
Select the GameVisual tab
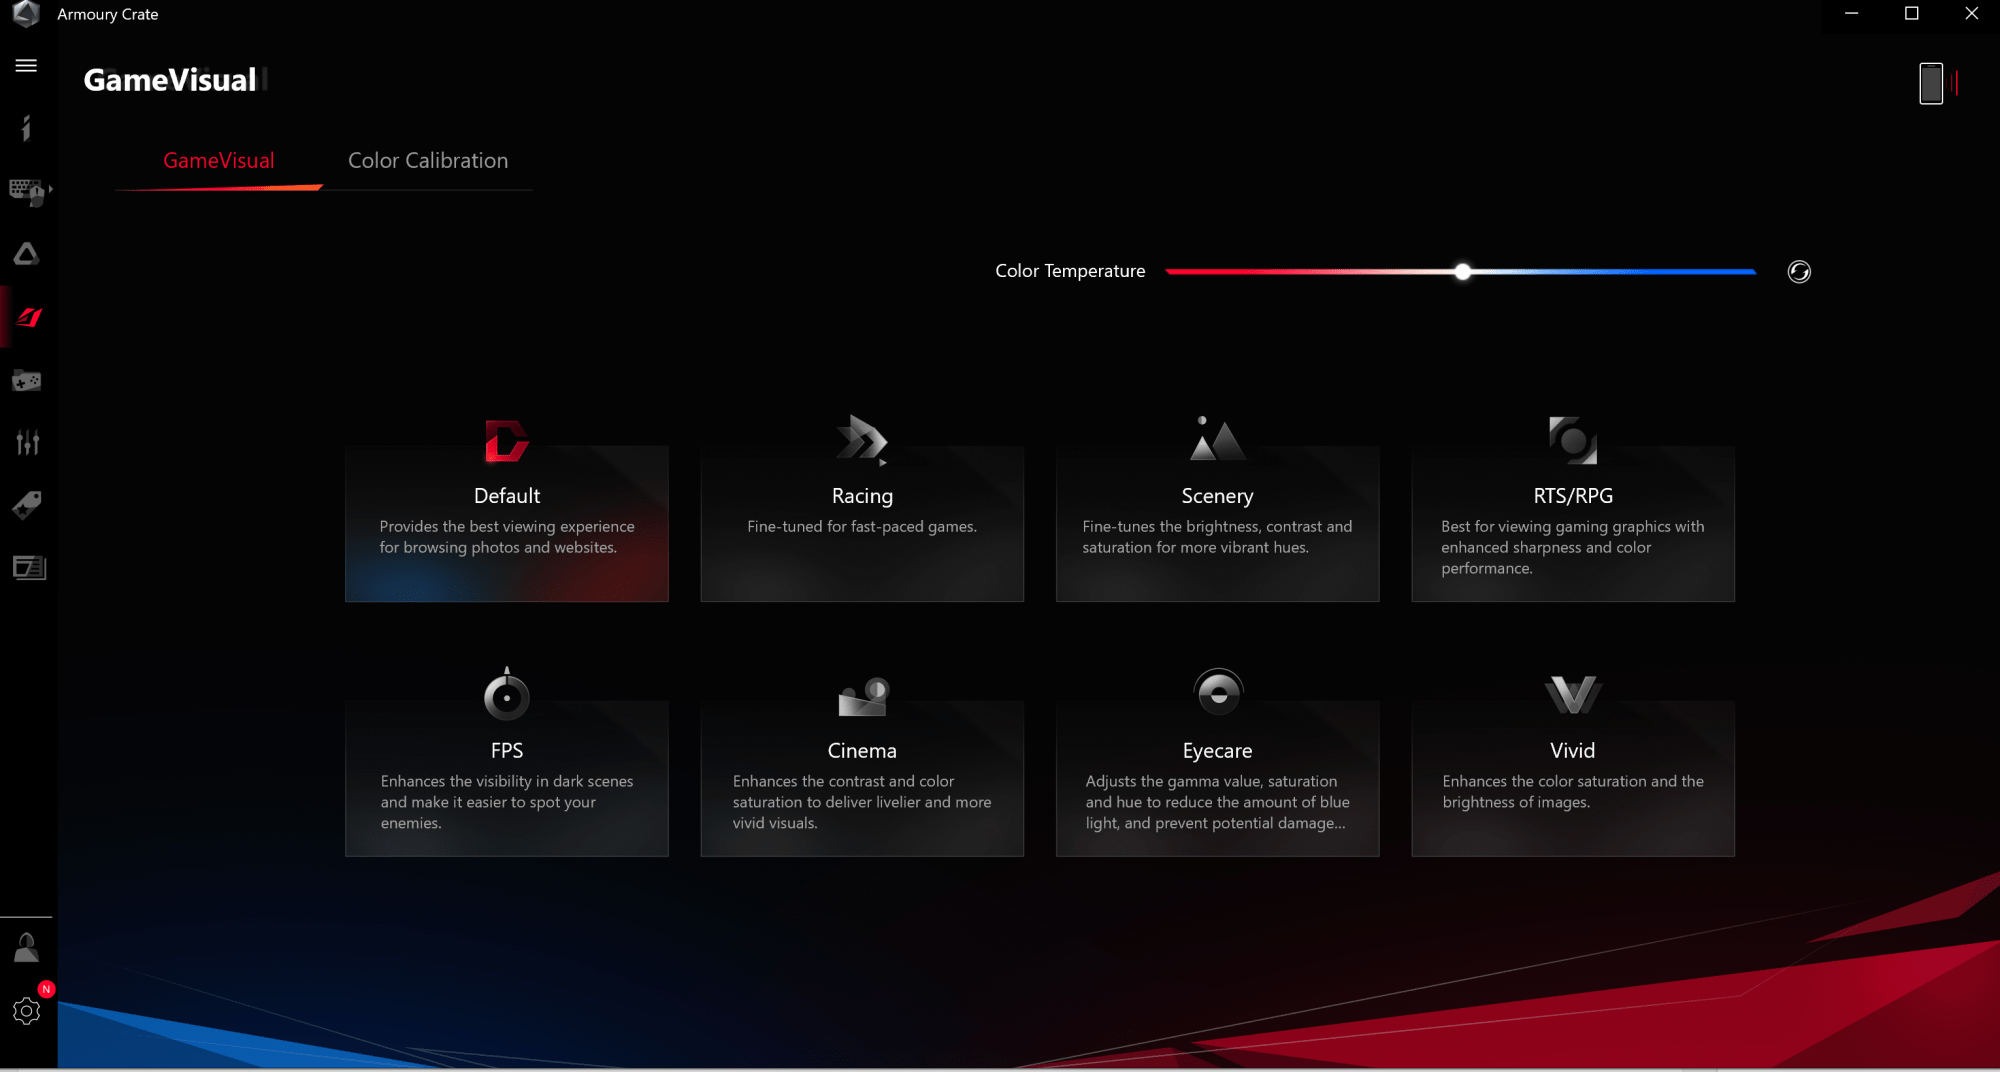pos(219,161)
